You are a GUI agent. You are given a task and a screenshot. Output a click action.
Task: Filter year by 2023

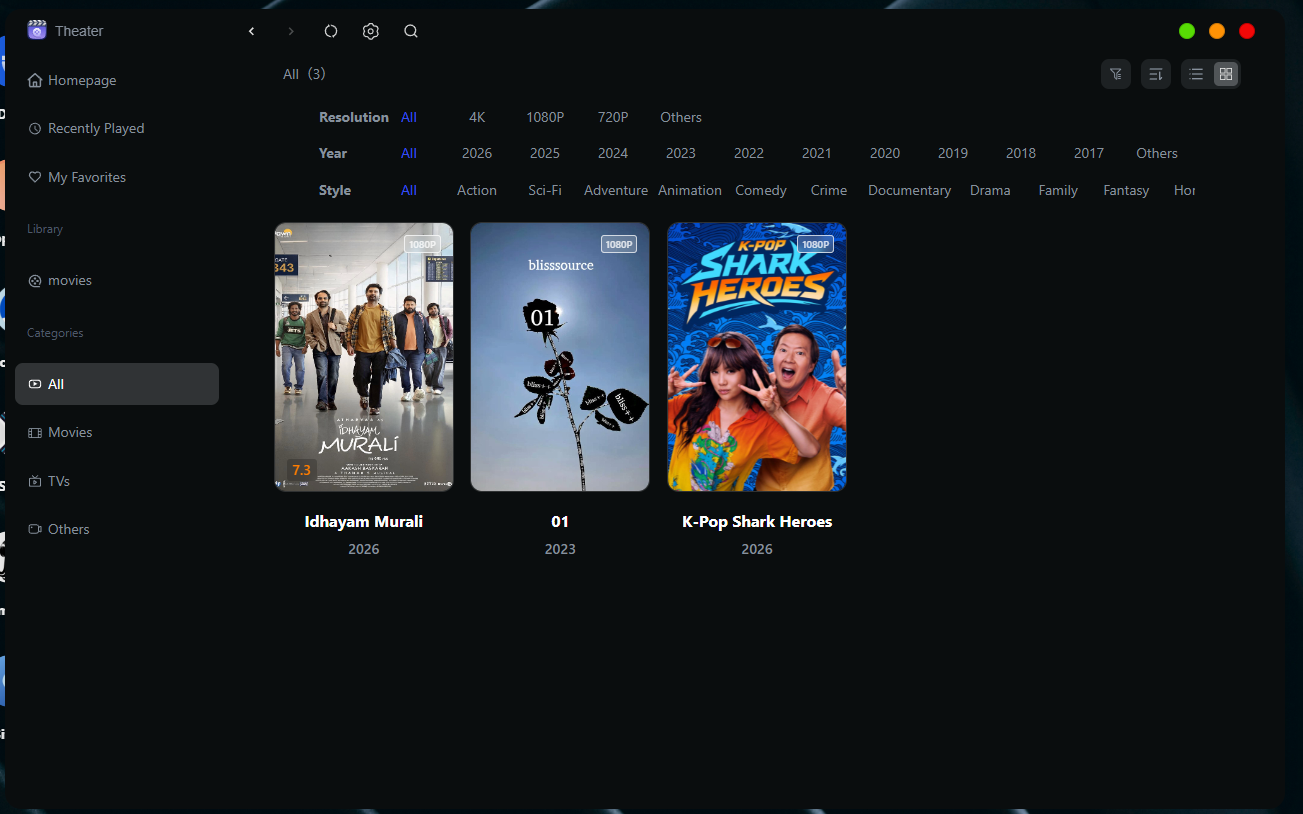point(681,153)
